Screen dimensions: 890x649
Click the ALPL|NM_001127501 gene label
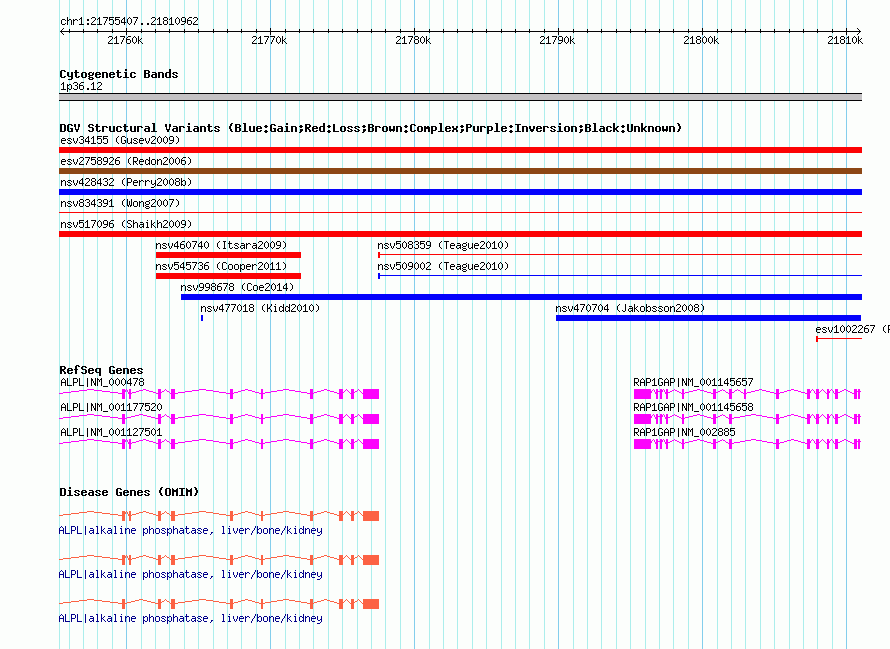click(x=111, y=433)
